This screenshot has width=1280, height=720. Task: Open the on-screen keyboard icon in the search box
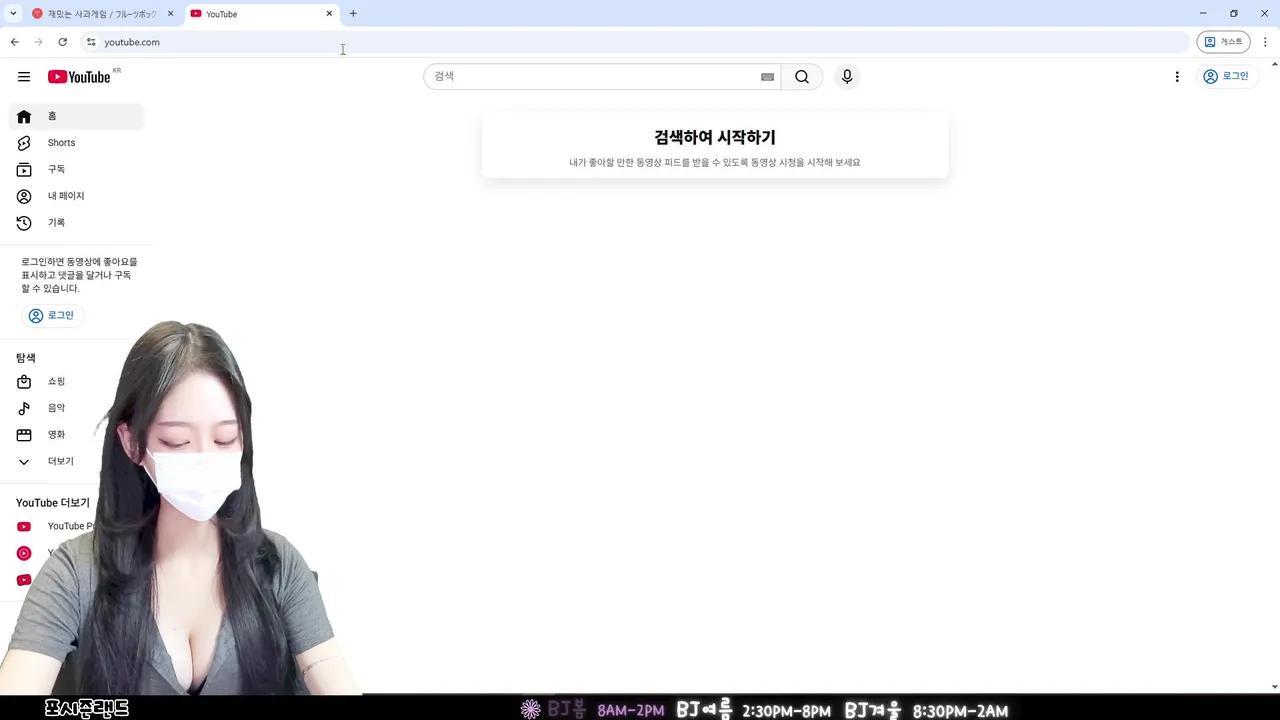[767, 77]
